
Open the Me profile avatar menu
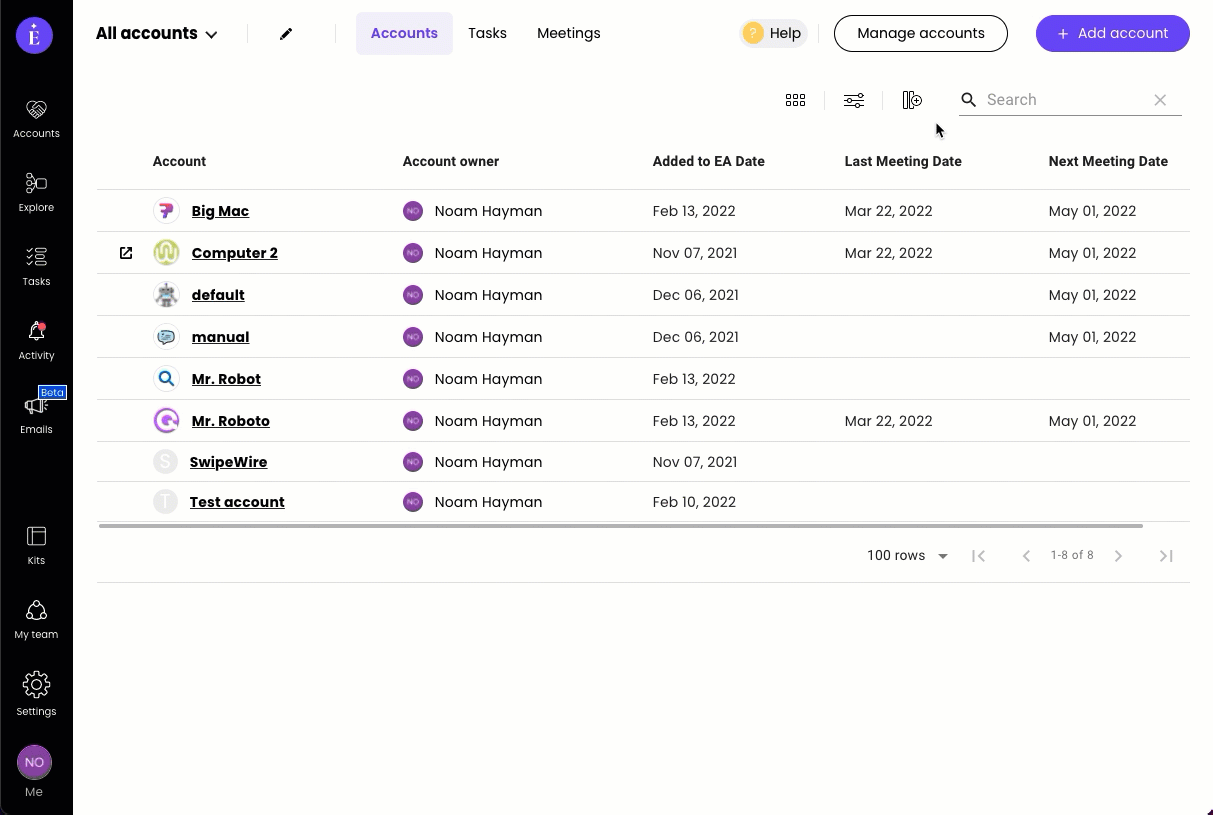pos(34,763)
